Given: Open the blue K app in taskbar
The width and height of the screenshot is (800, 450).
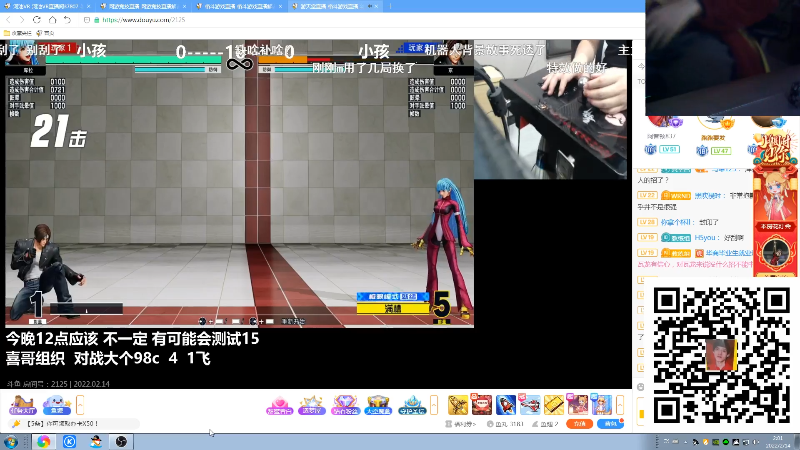Looking at the screenshot, I should [x=69, y=442].
